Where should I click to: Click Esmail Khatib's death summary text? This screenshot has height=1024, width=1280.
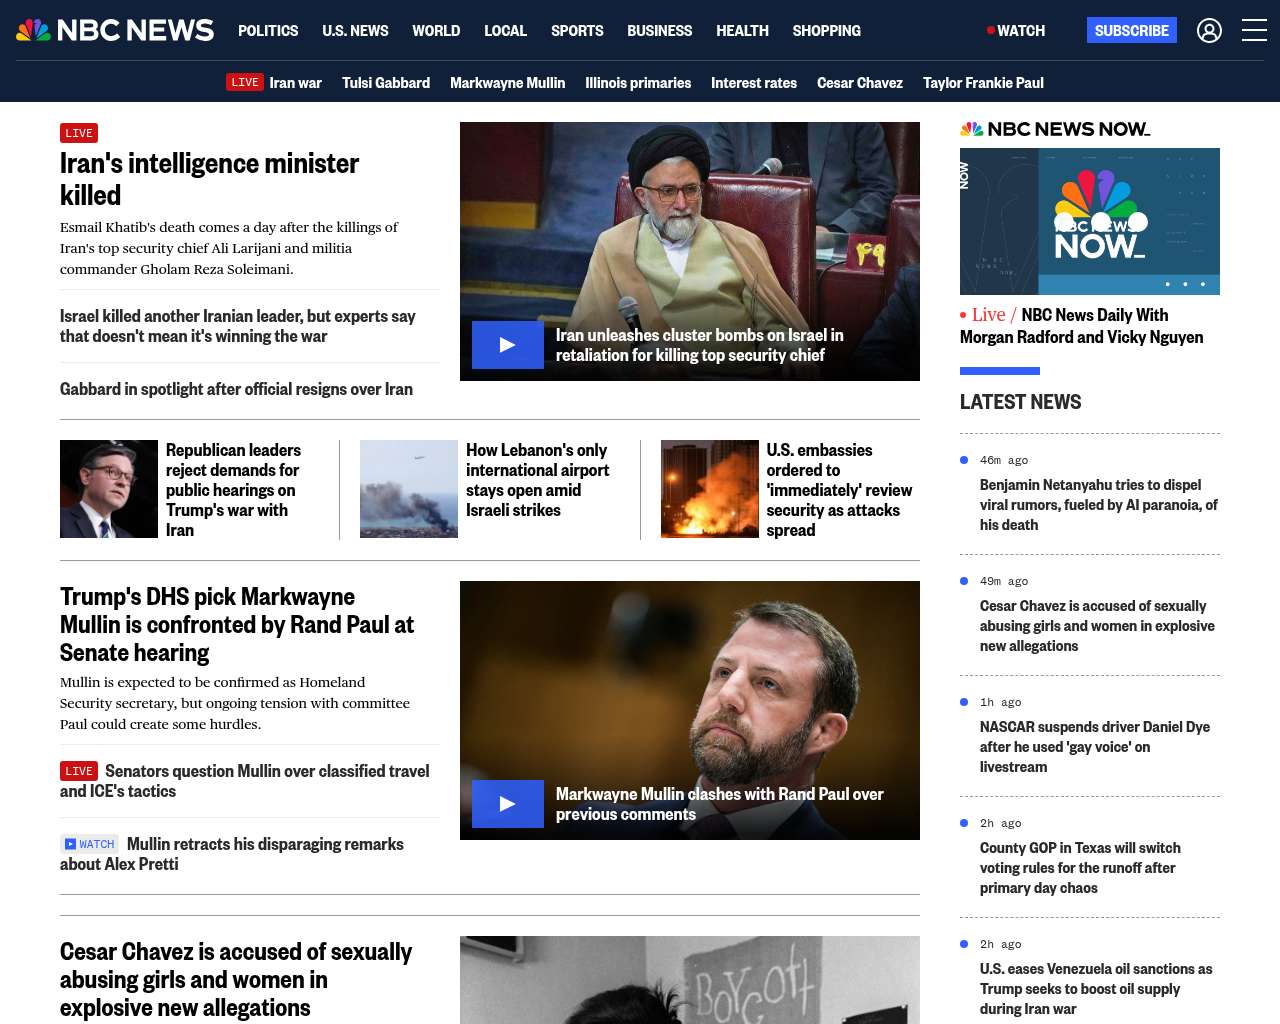(x=229, y=248)
